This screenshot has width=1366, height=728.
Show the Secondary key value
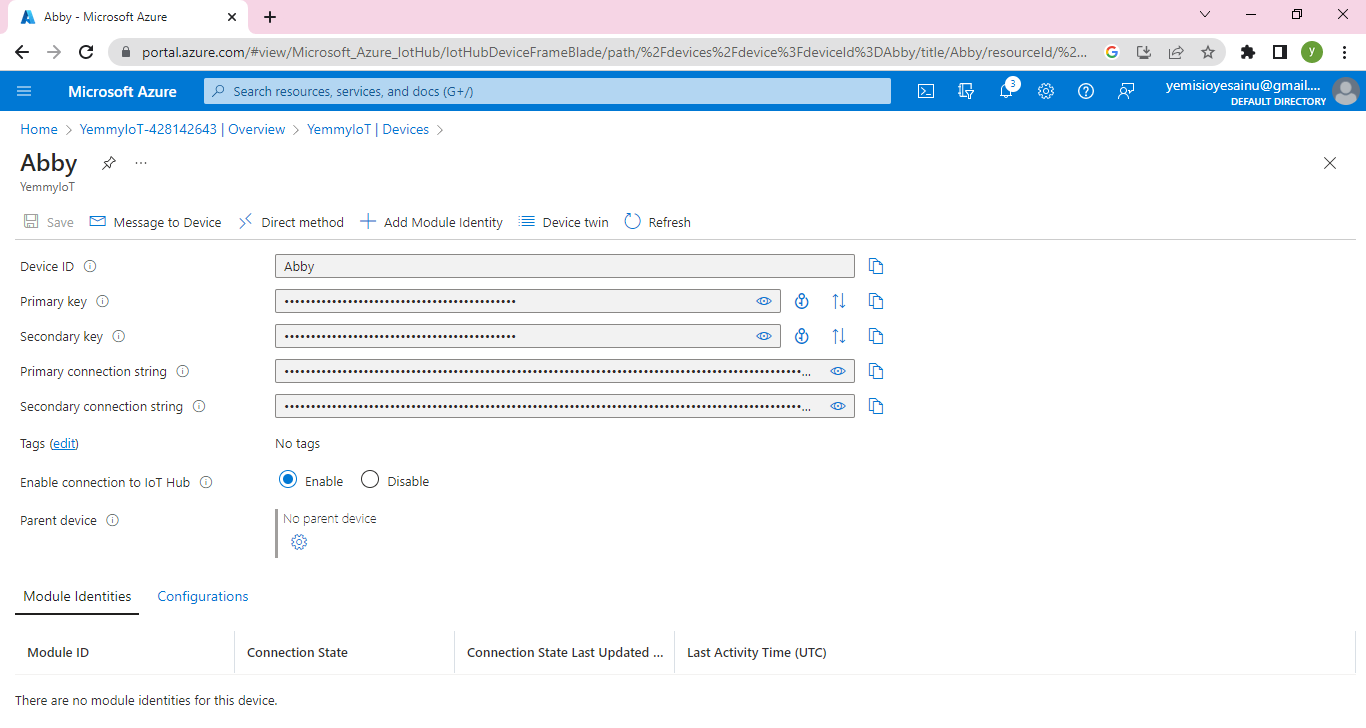point(764,336)
